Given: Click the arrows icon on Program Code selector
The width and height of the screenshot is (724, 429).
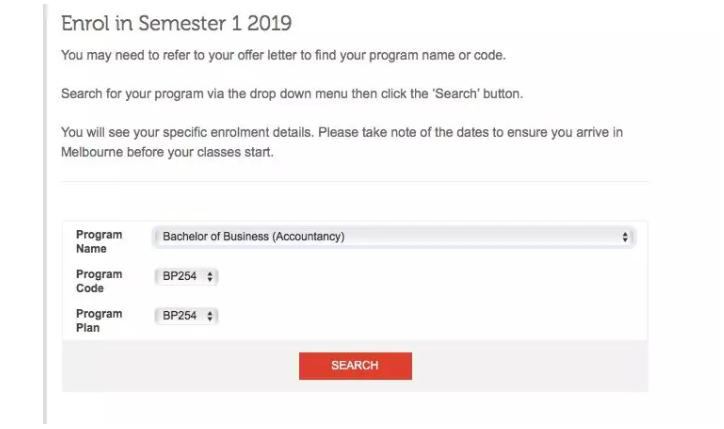Looking at the screenshot, I should pyautogui.click(x=210, y=276).
